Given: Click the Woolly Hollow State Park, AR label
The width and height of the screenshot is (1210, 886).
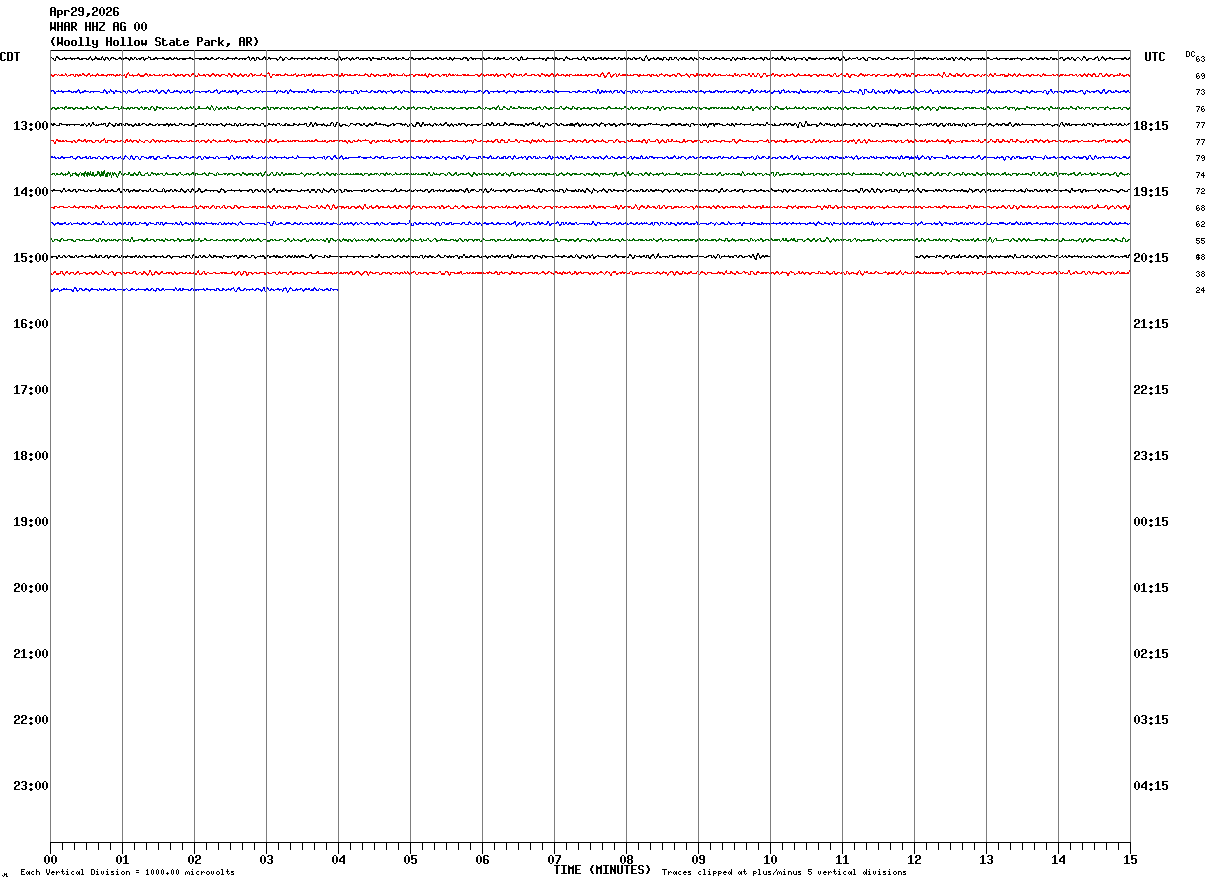Looking at the screenshot, I should click(x=154, y=42).
